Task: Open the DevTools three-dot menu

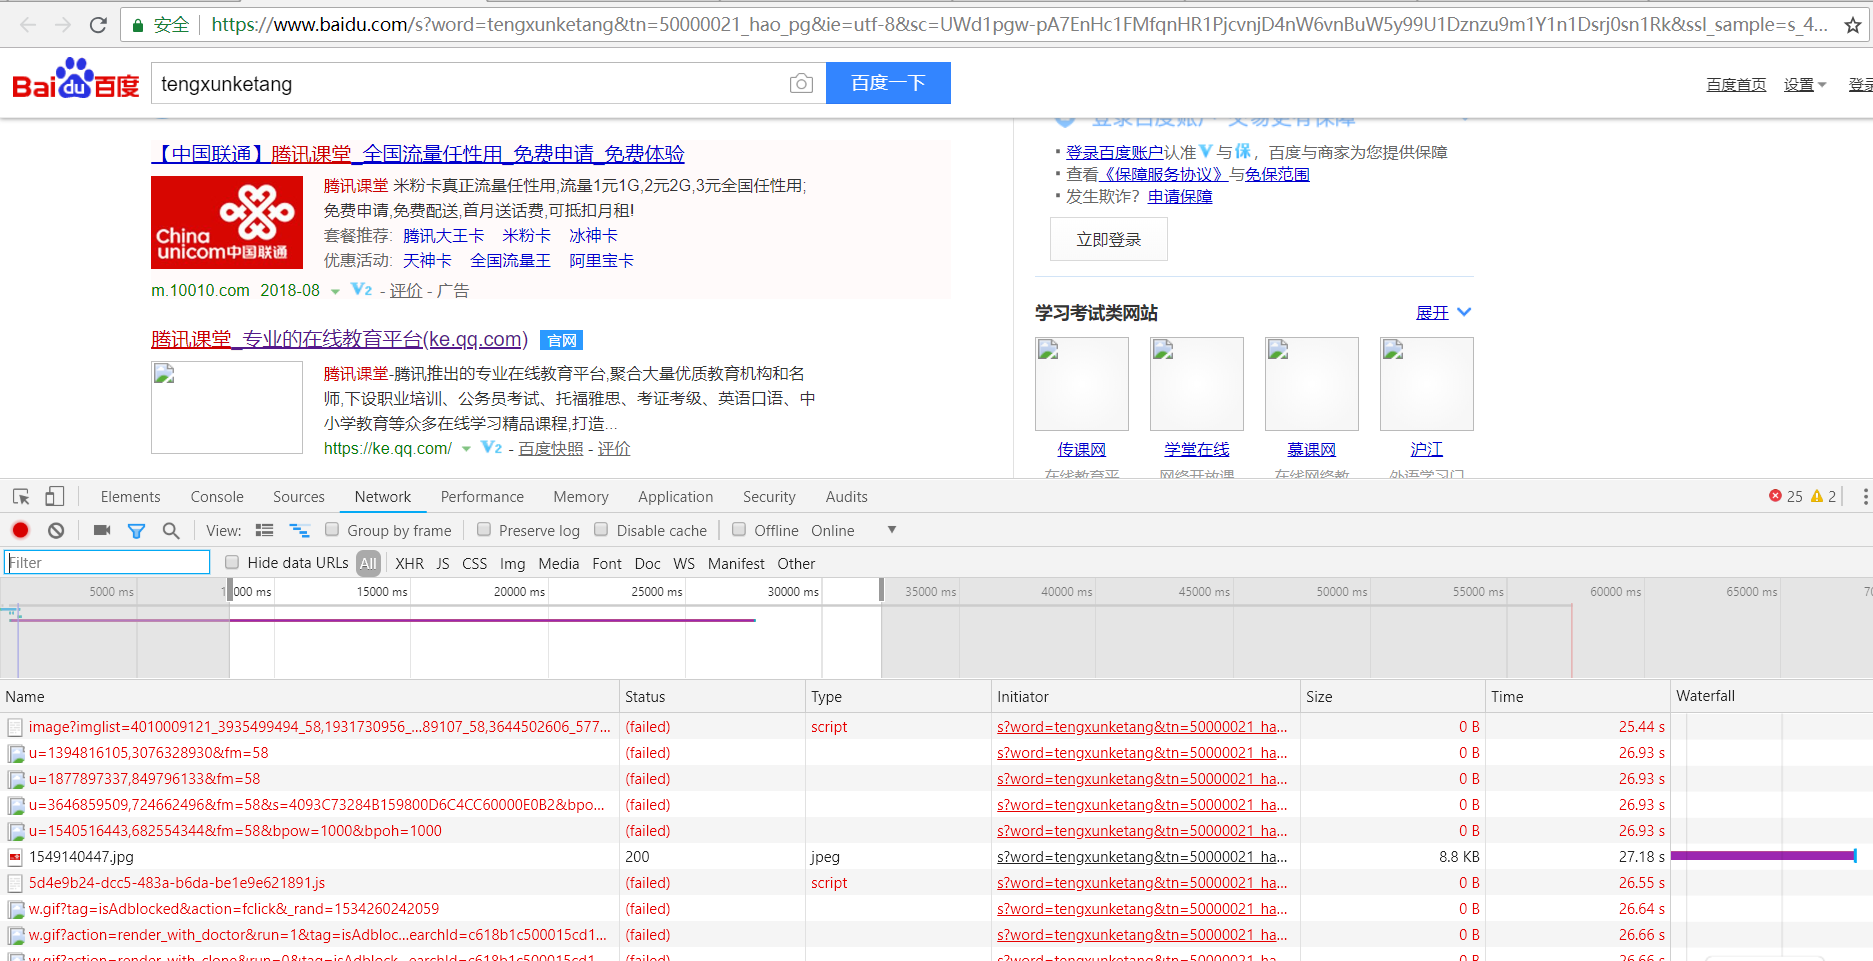Action: pos(1865,496)
